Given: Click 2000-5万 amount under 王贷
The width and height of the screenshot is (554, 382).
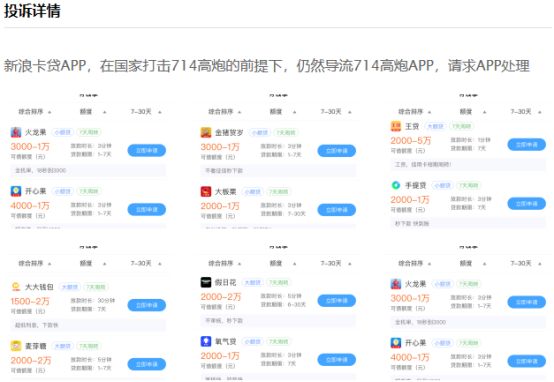Looking at the screenshot, I should pos(411,141).
